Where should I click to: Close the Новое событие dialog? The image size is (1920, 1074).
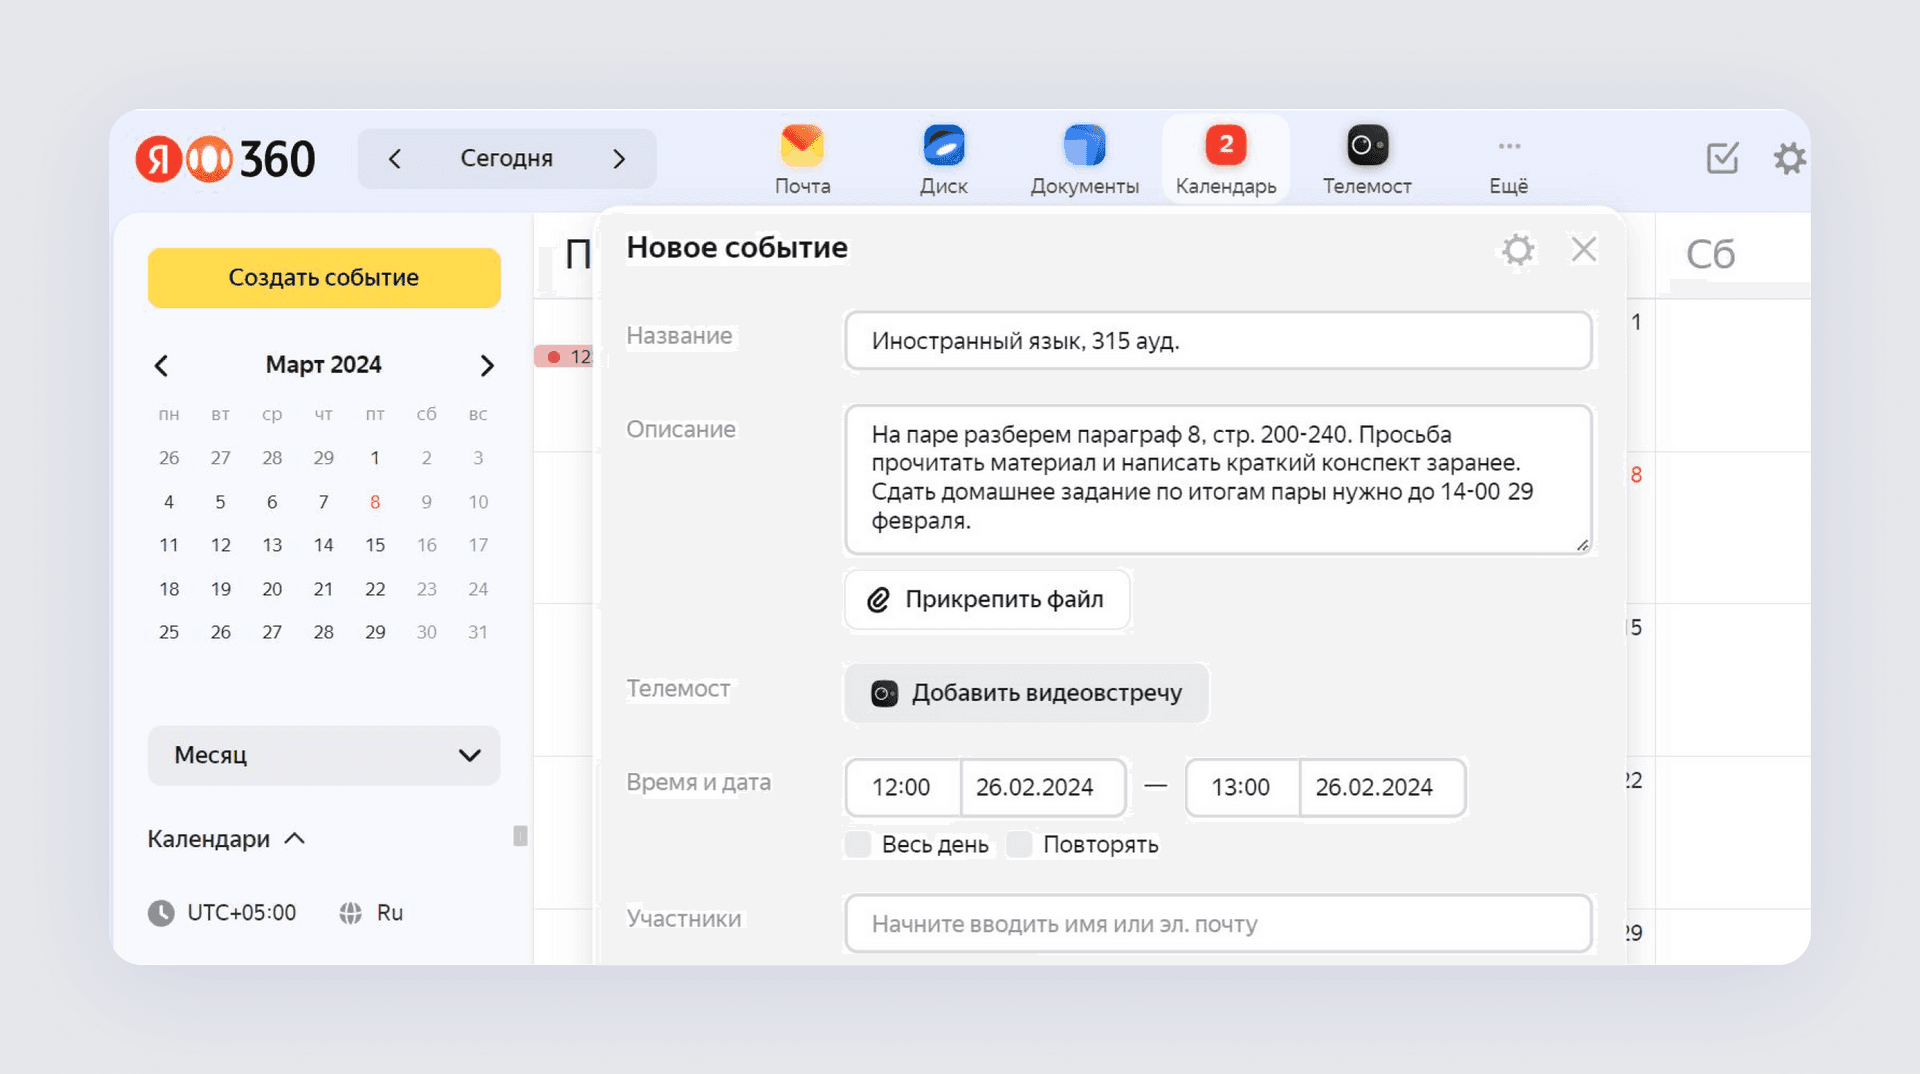click(1583, 249)
